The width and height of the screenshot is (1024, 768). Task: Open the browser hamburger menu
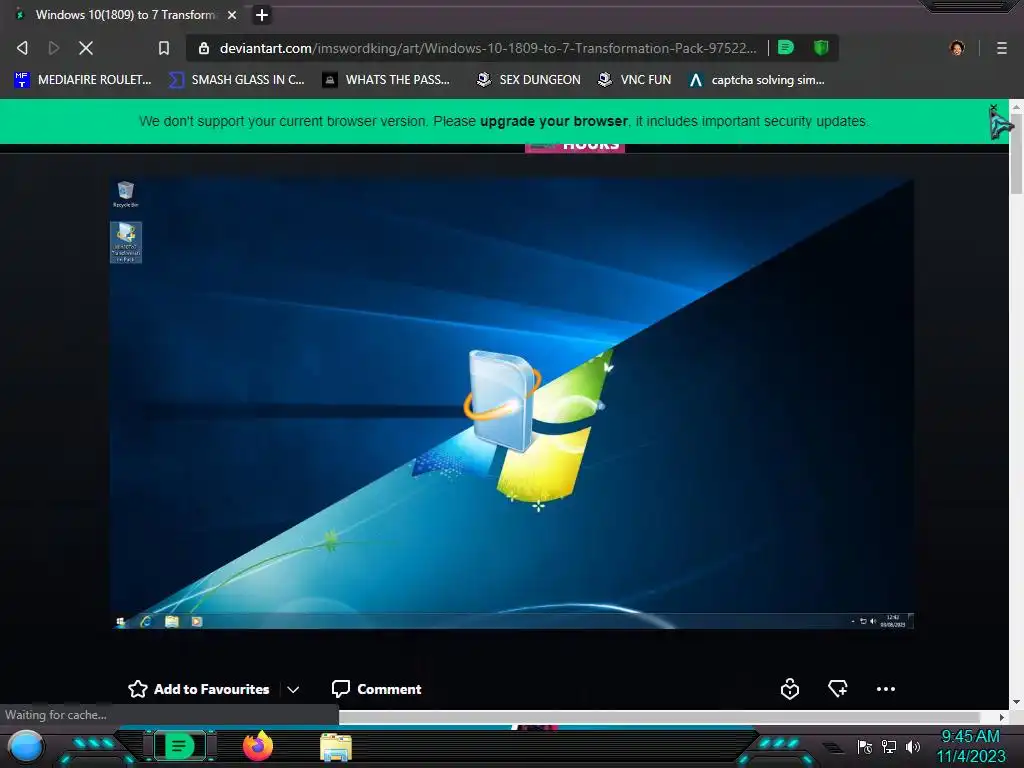pyautogui.click(x=1002, y=48)
